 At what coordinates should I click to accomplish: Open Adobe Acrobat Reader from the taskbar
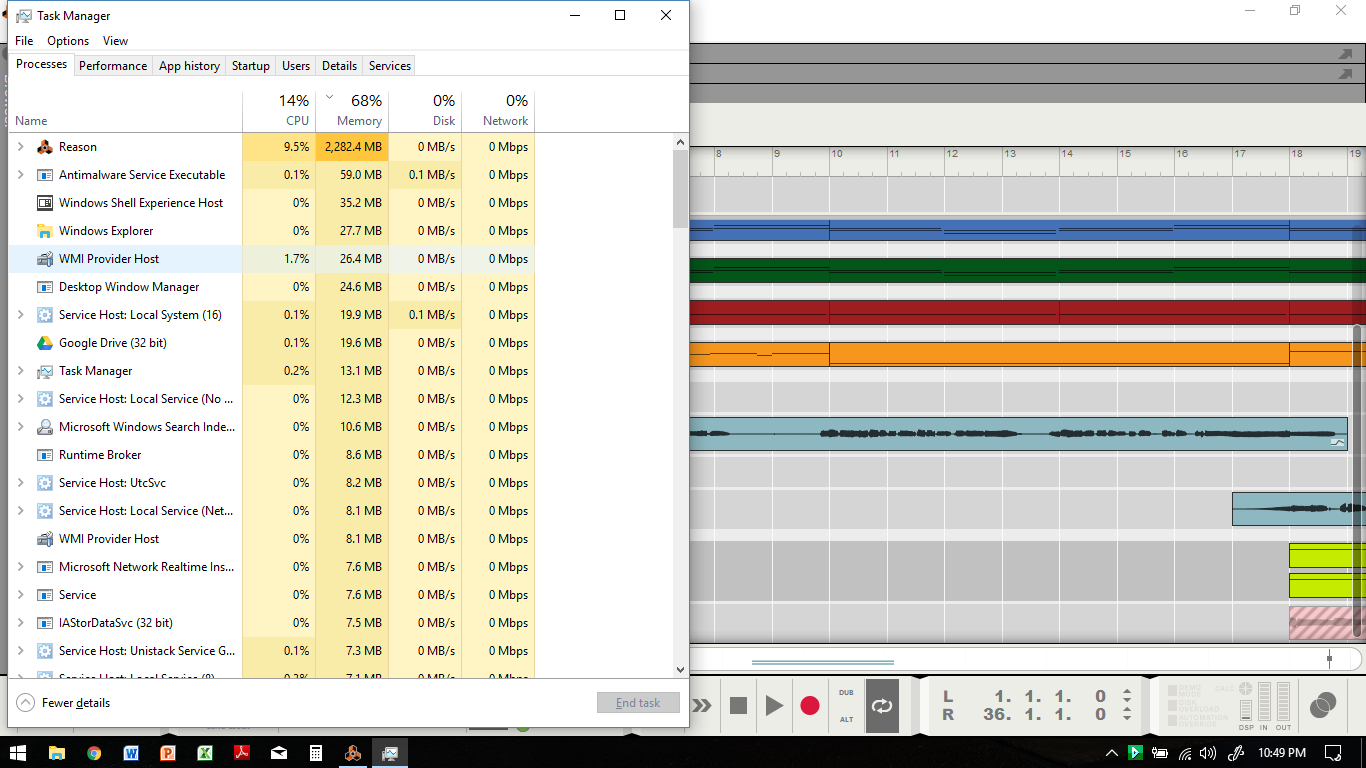pos(242,752)
